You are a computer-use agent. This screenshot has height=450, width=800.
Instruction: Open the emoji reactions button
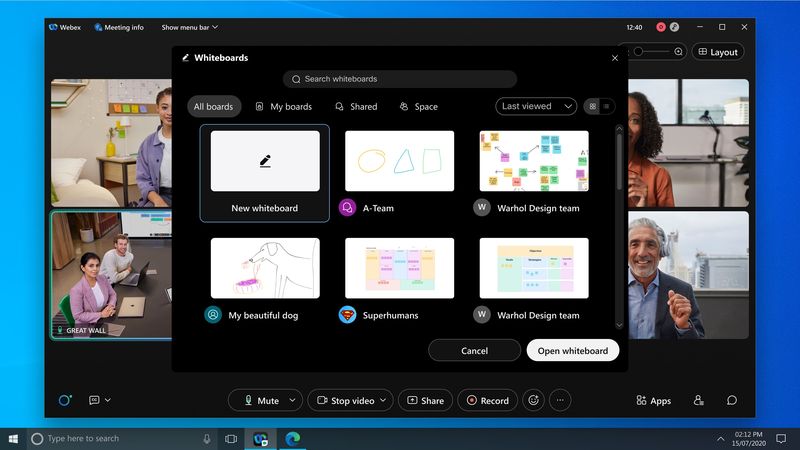[534, 400]
